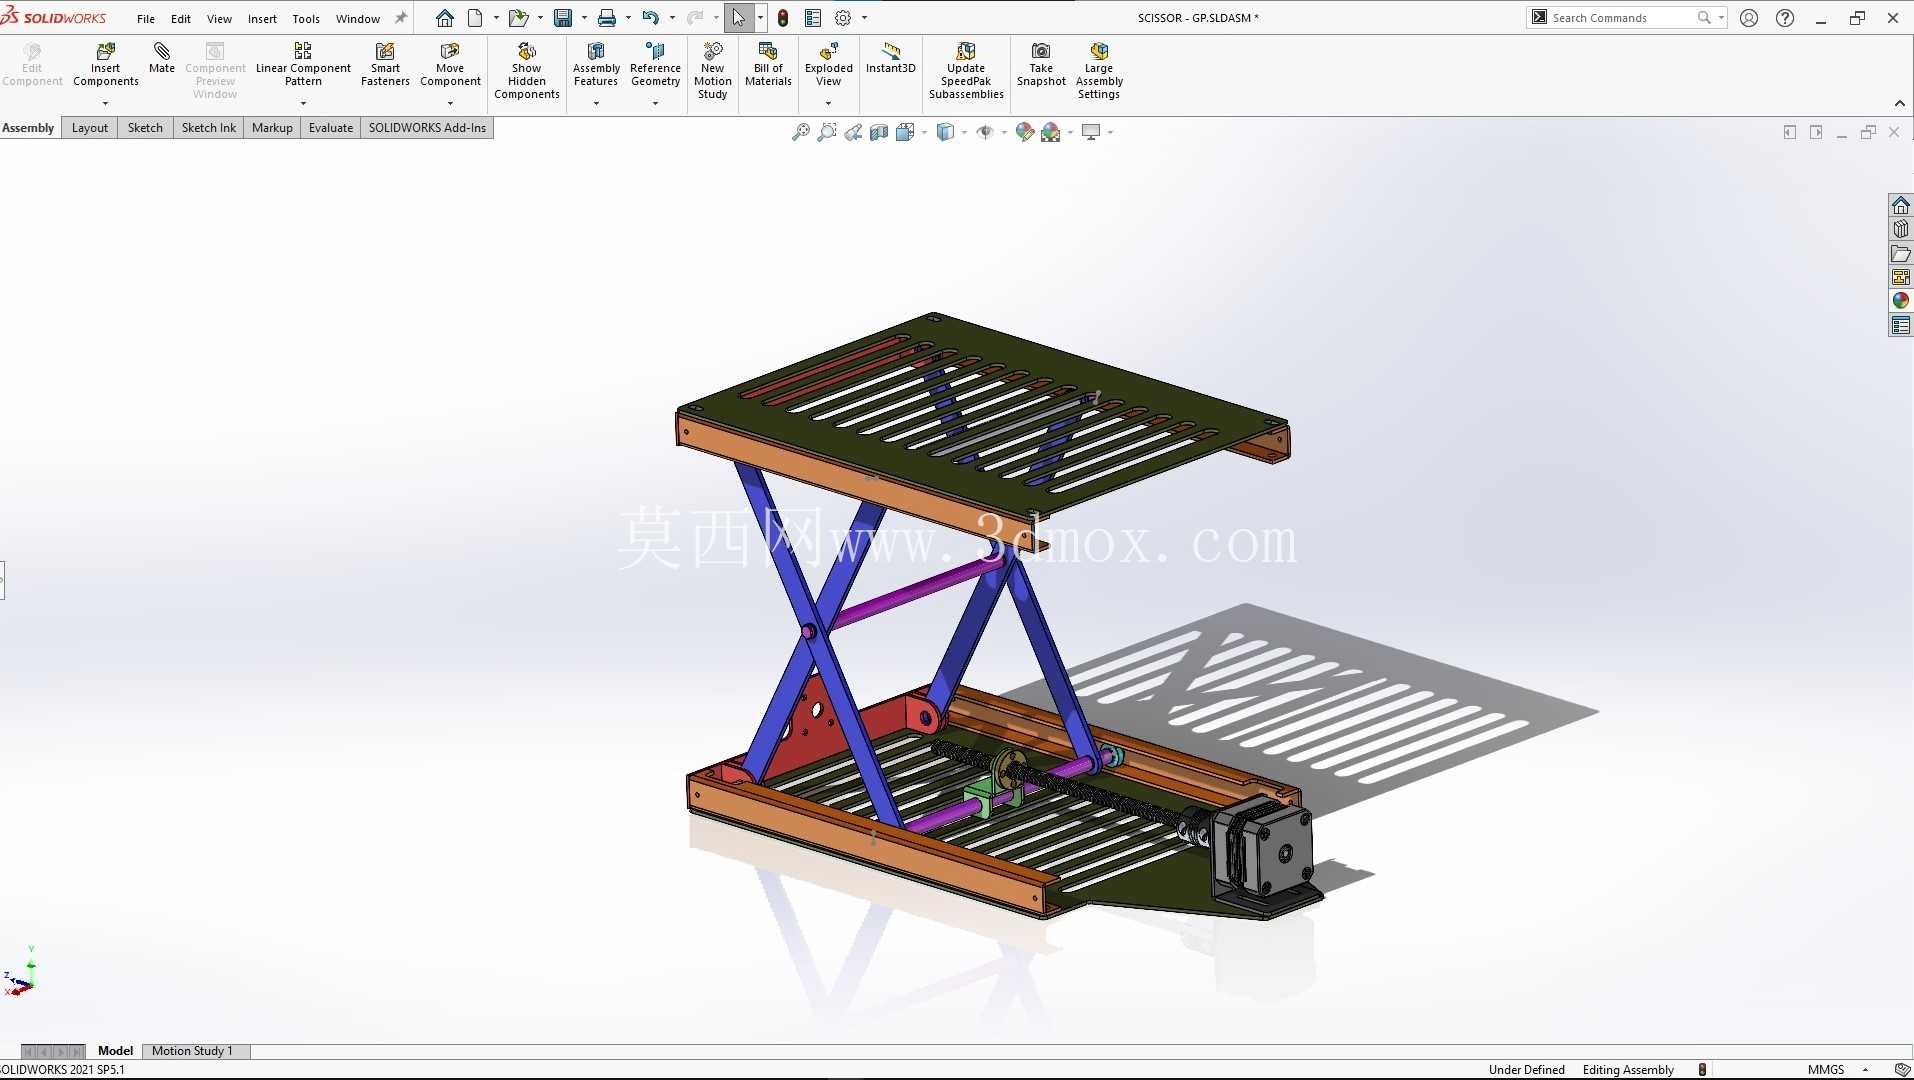
Task: Insert a Bill of Materials
Action: pos(768,65)
